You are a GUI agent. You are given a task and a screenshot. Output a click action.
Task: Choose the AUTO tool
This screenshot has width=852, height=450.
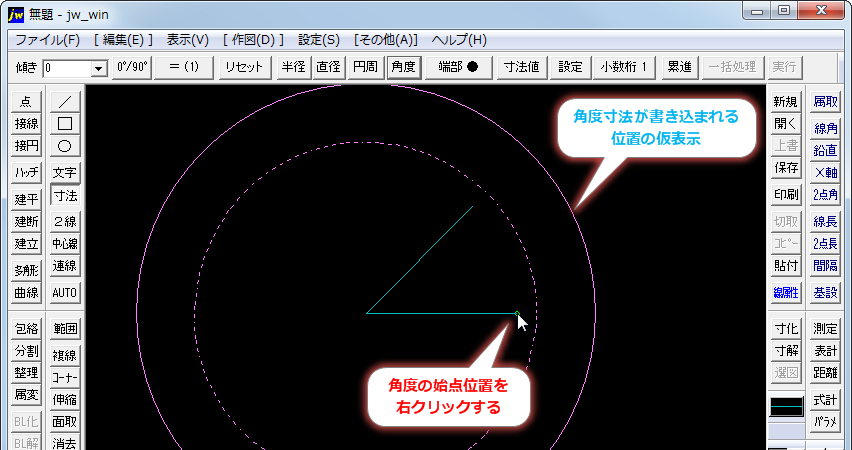click(65, 293)
